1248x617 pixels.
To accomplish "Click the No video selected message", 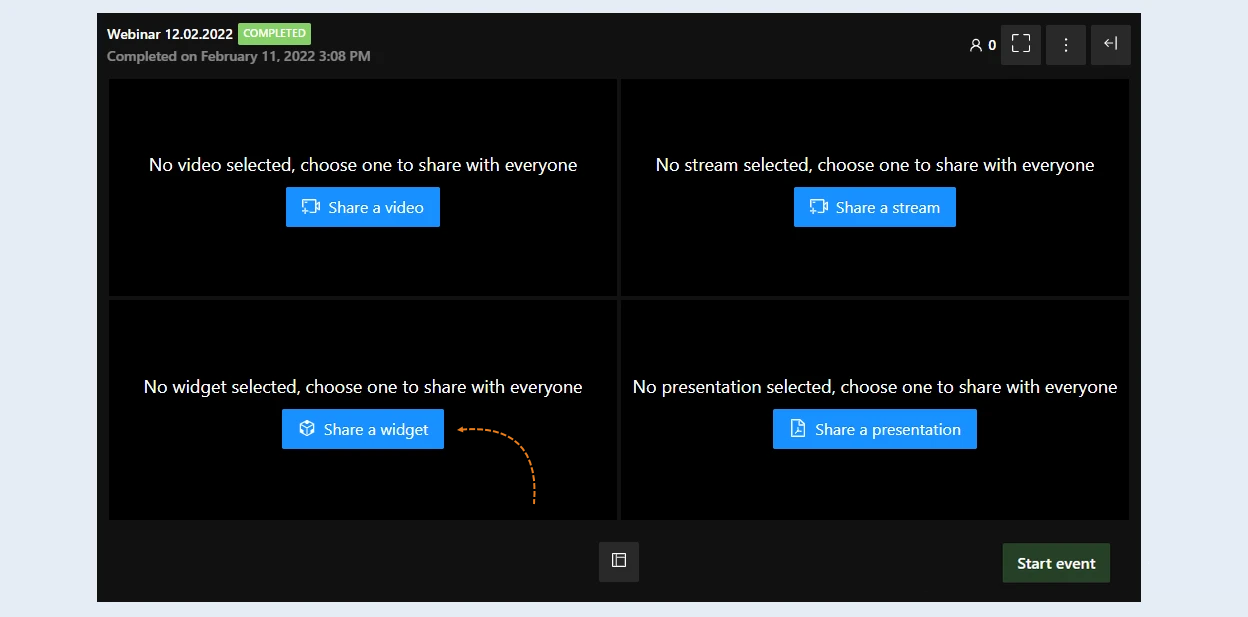I will tap(363, 165).
